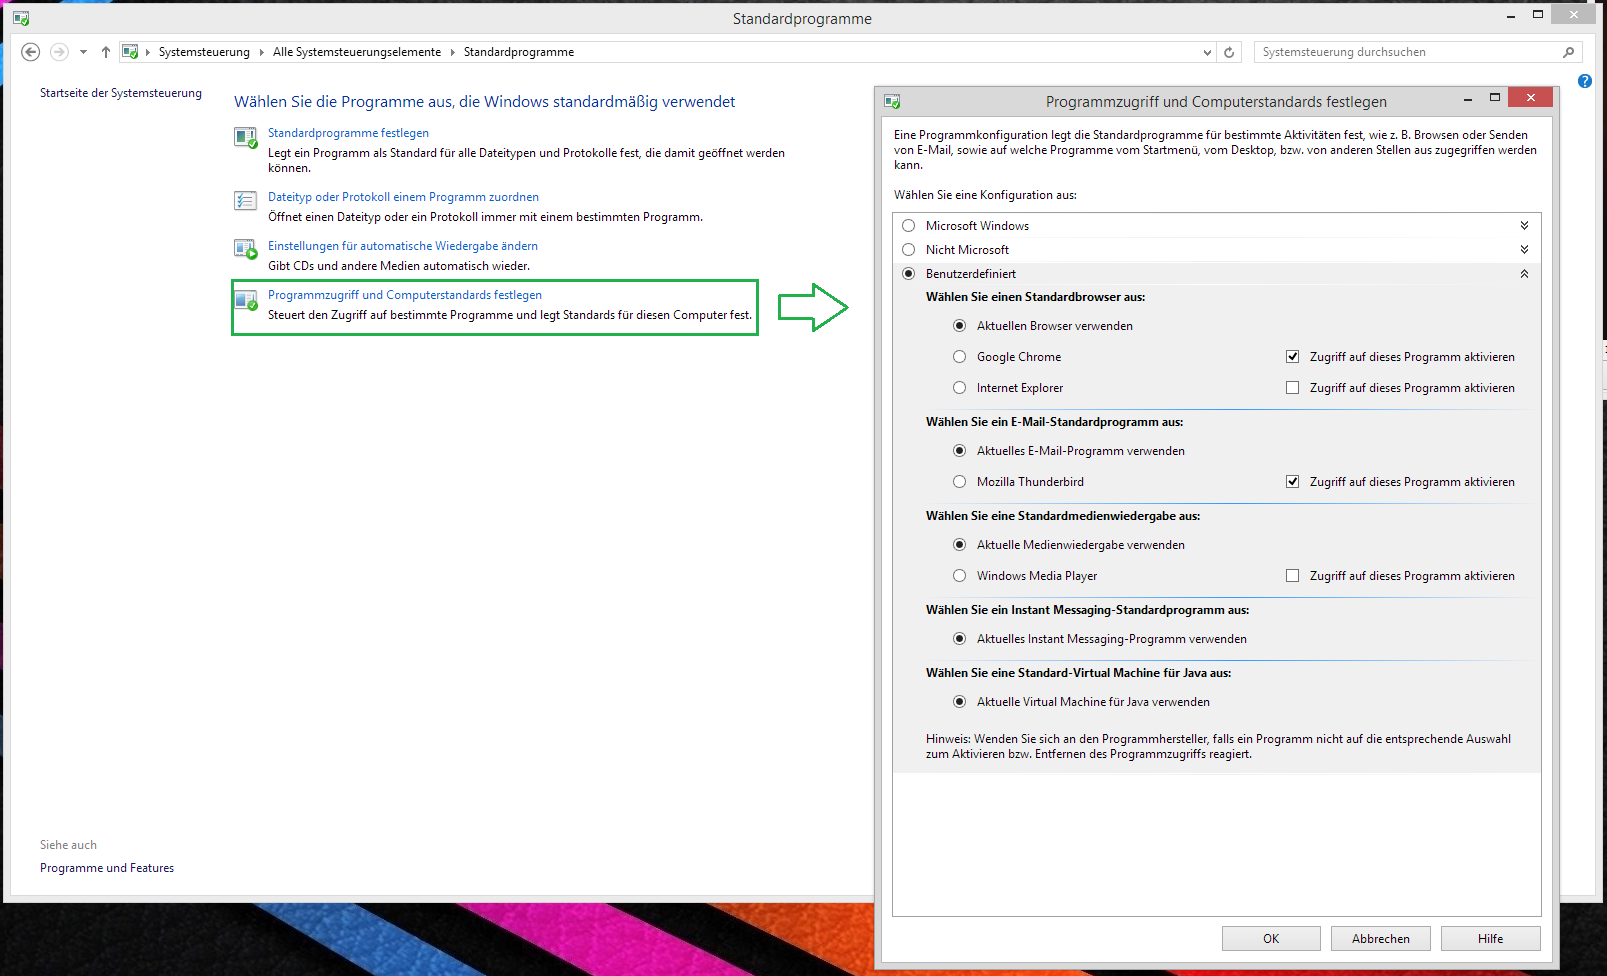This screenshot has height=976, width=1607.
Task: Go to Startseite der Systemsteuerung
Action: tap(121, 93)
